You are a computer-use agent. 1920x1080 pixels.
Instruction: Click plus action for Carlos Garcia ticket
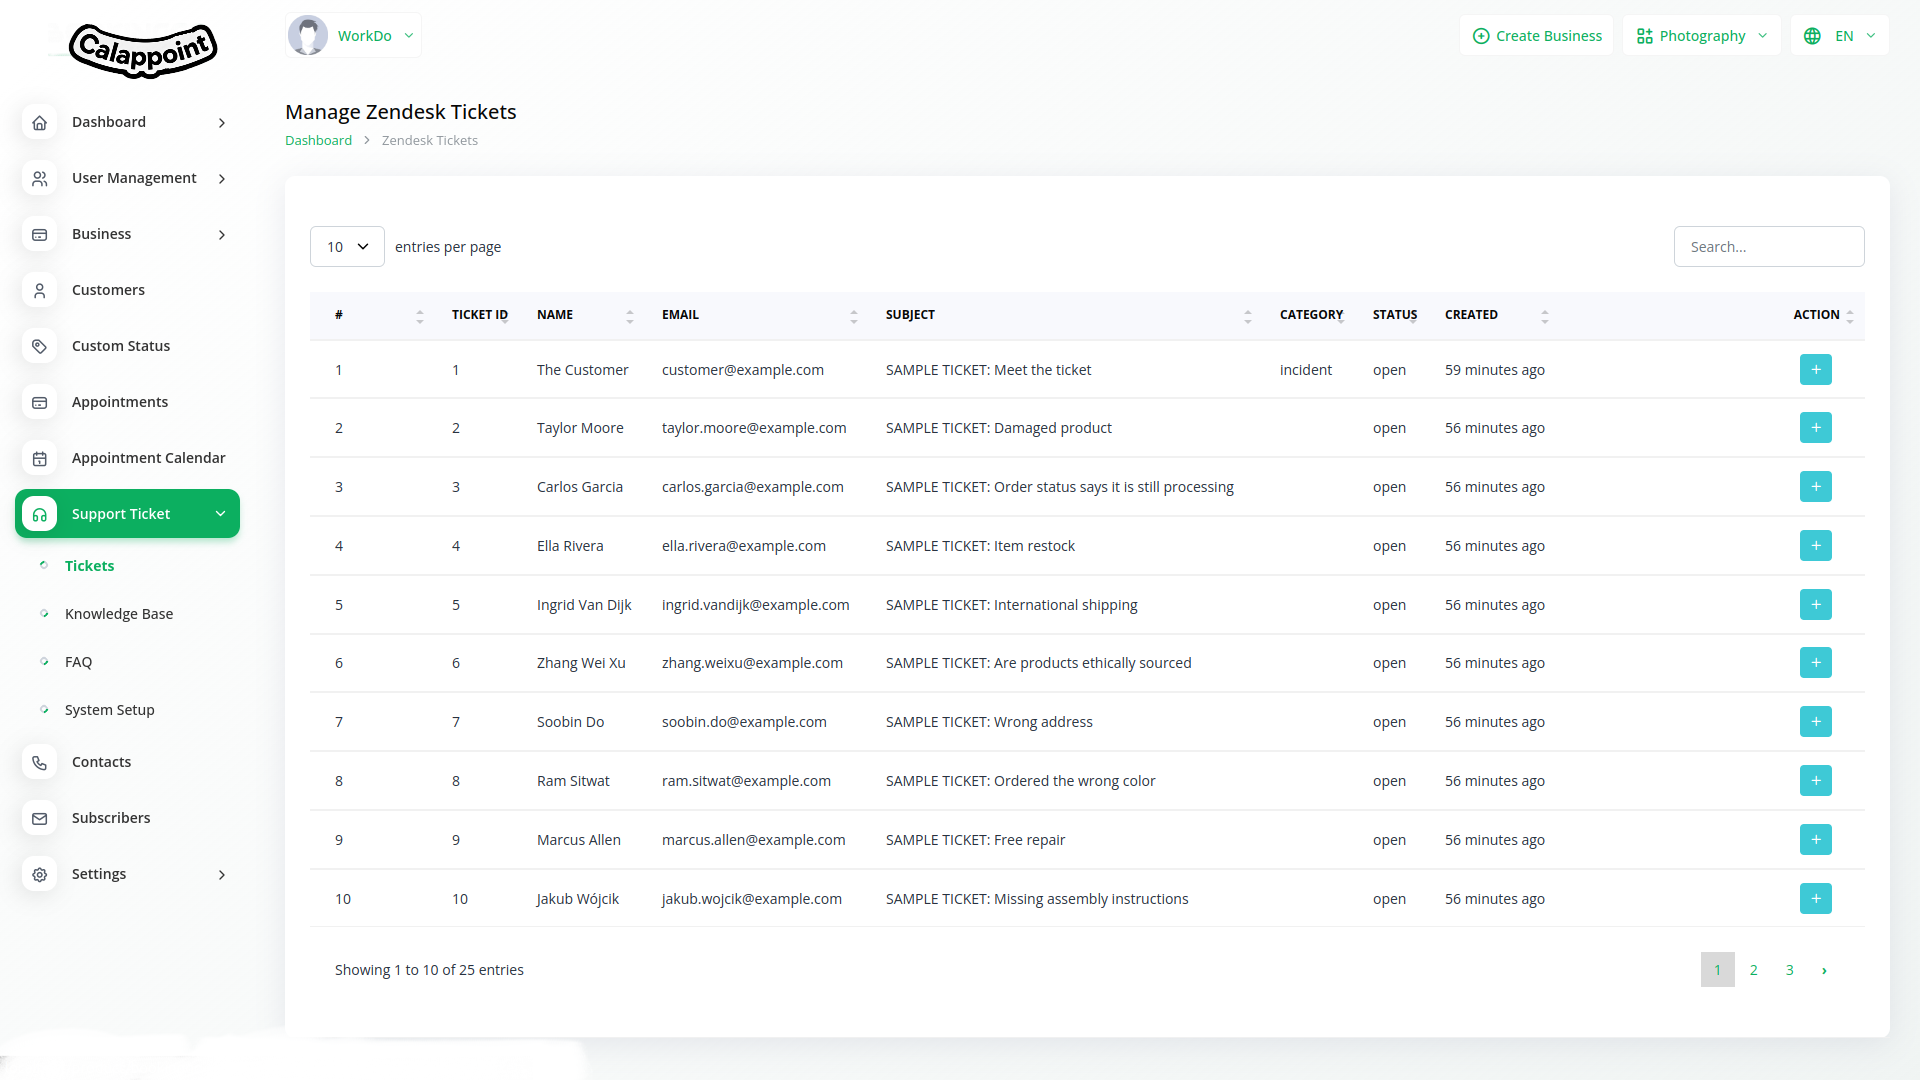pos(1816,487)
